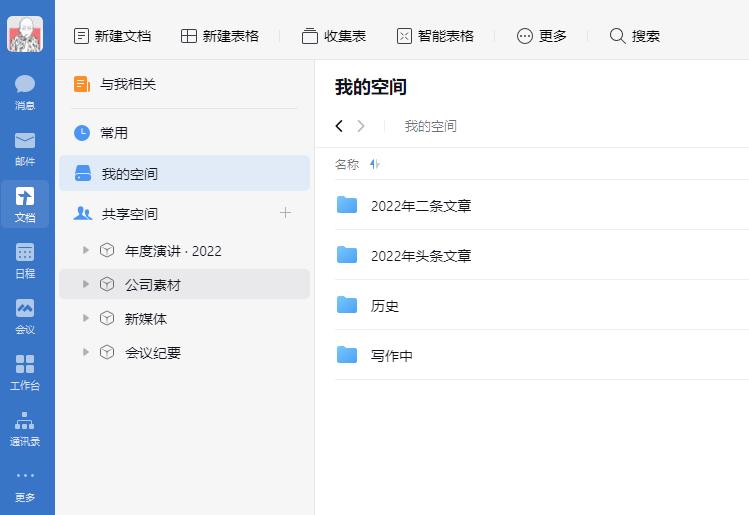Click the 新建表格 new spreadsheet button

coord(220,36)
